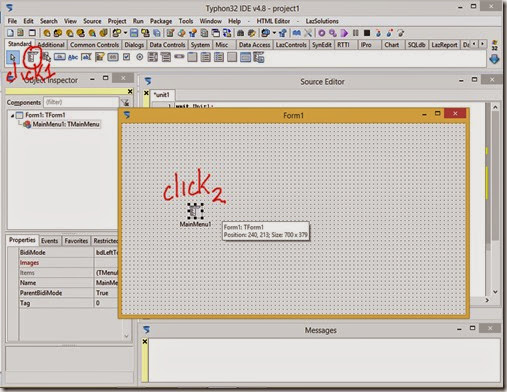The width and height of the screenshot is (507, 392).
Task: Select the TButton component in palette
Action: click(59, 57)
